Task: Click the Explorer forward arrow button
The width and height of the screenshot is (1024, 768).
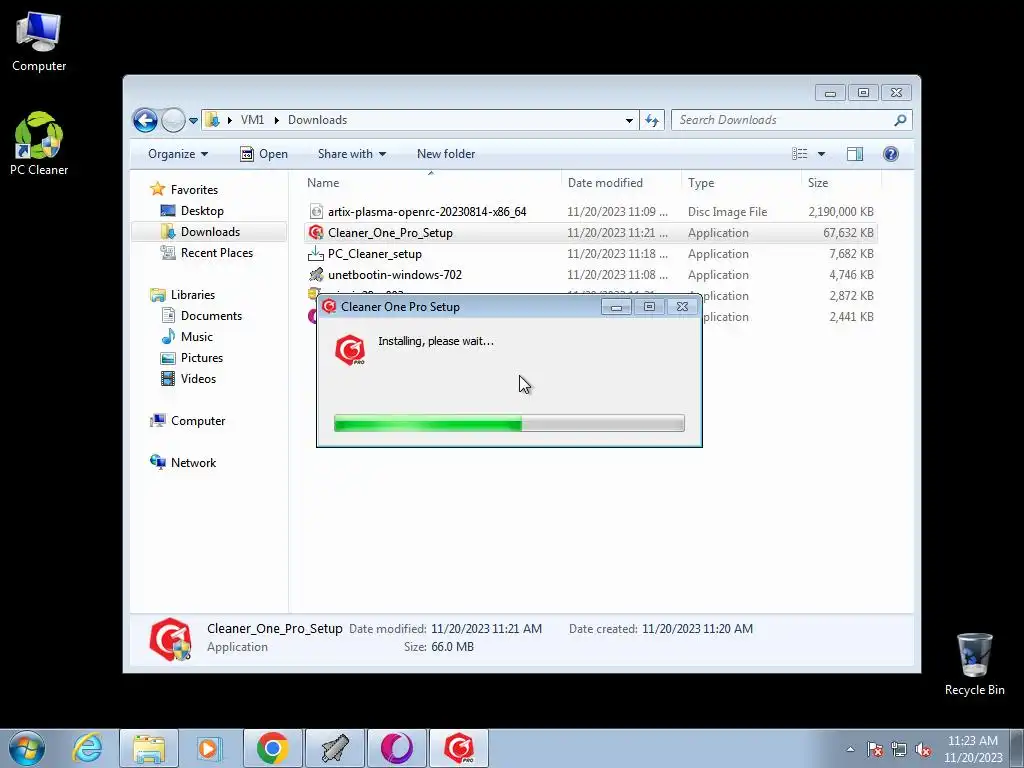Action: tap(173, 120)
